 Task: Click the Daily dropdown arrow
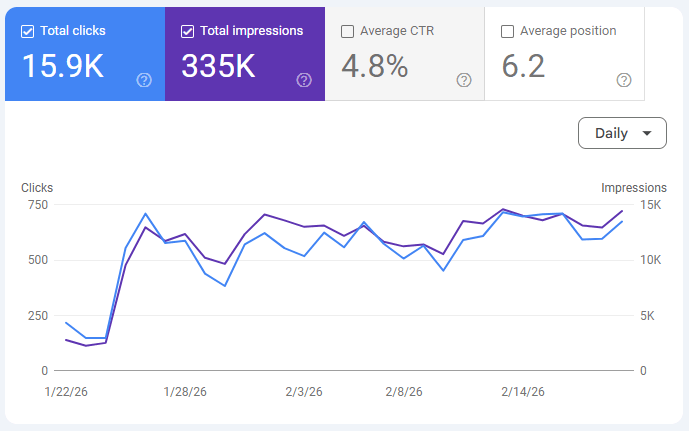point(647,133)
